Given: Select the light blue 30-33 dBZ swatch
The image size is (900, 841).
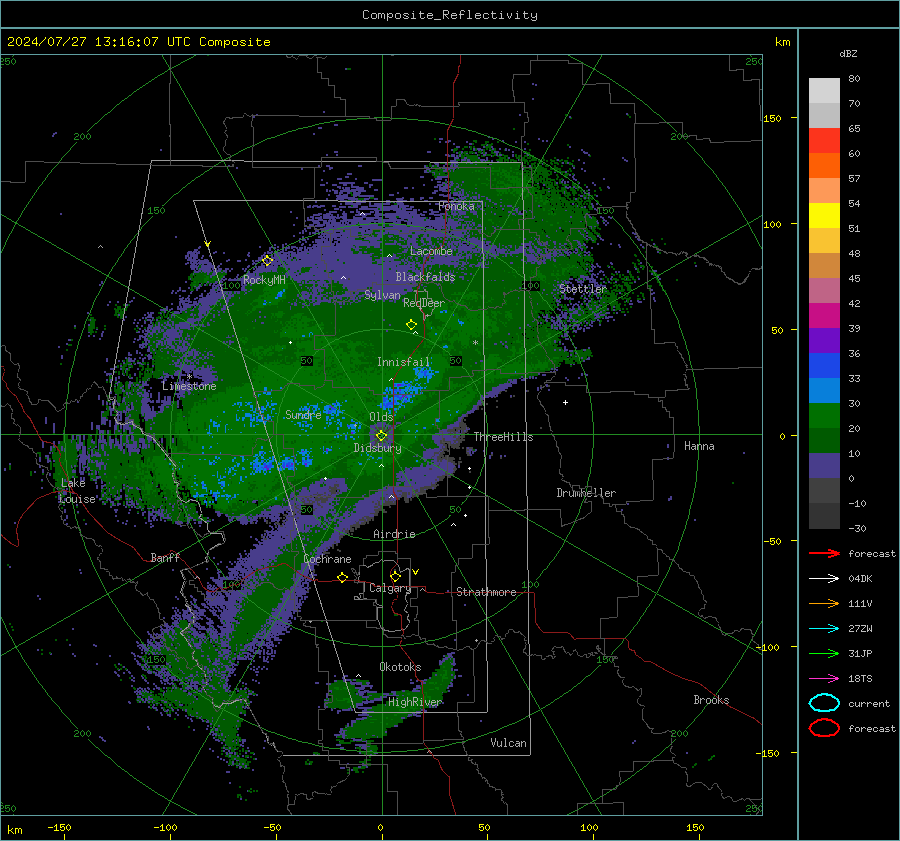Looking at the screenshot, I should coord(824,391).
